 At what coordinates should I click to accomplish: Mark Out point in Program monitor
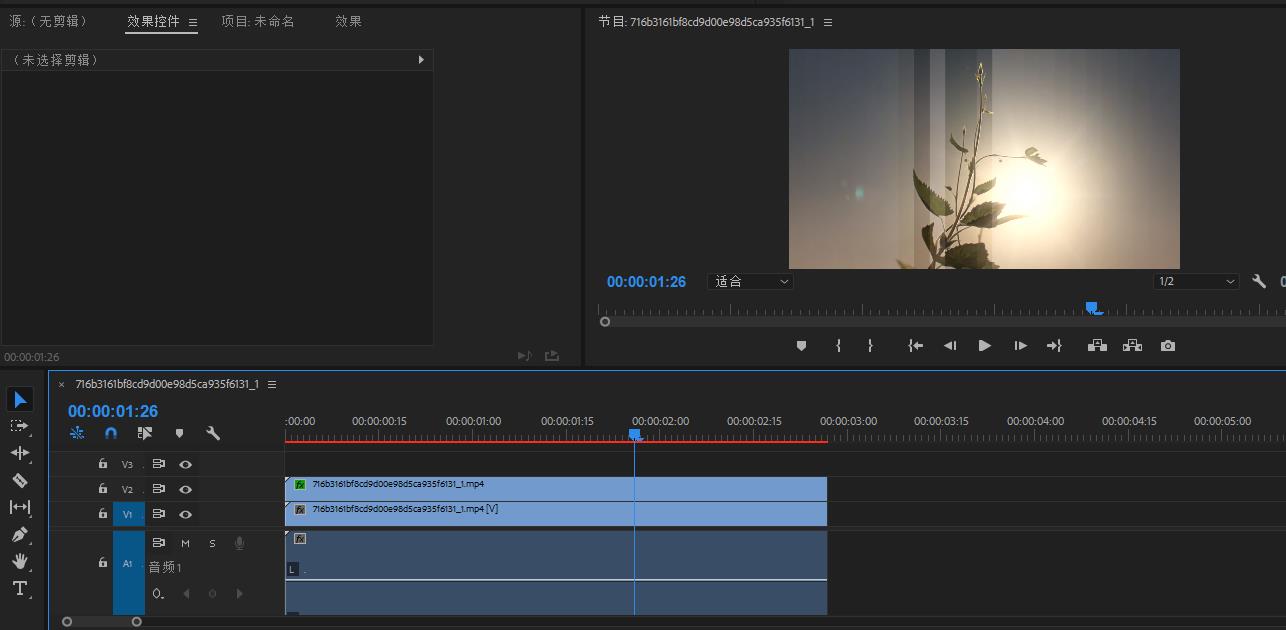(870, 346)
